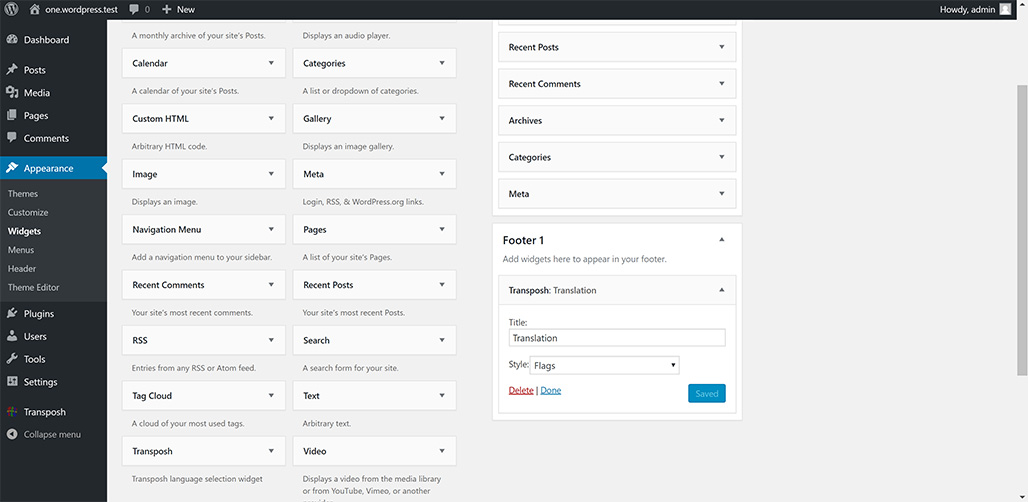Click the Media icon in sidebar
The height and width of the screenshot is (502, 1028).
pos(12,92)
